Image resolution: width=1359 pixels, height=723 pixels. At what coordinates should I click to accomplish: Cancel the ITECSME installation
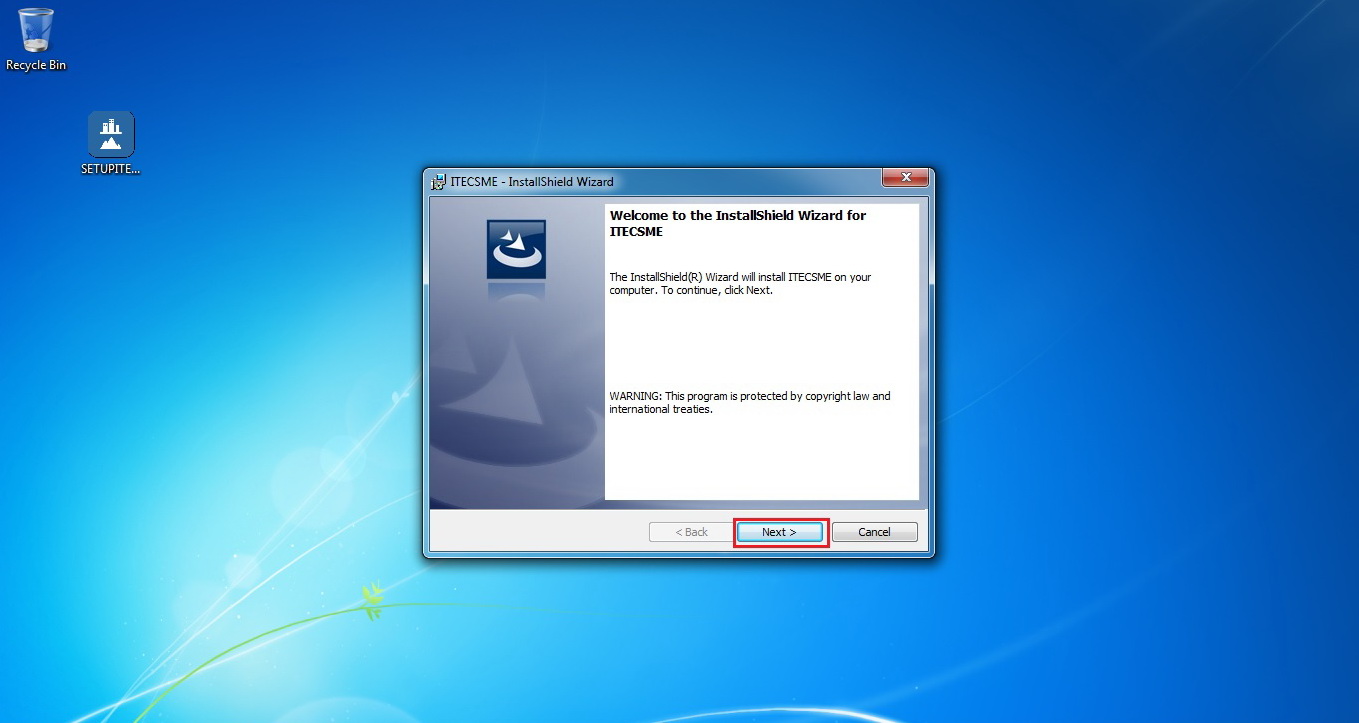874,532
